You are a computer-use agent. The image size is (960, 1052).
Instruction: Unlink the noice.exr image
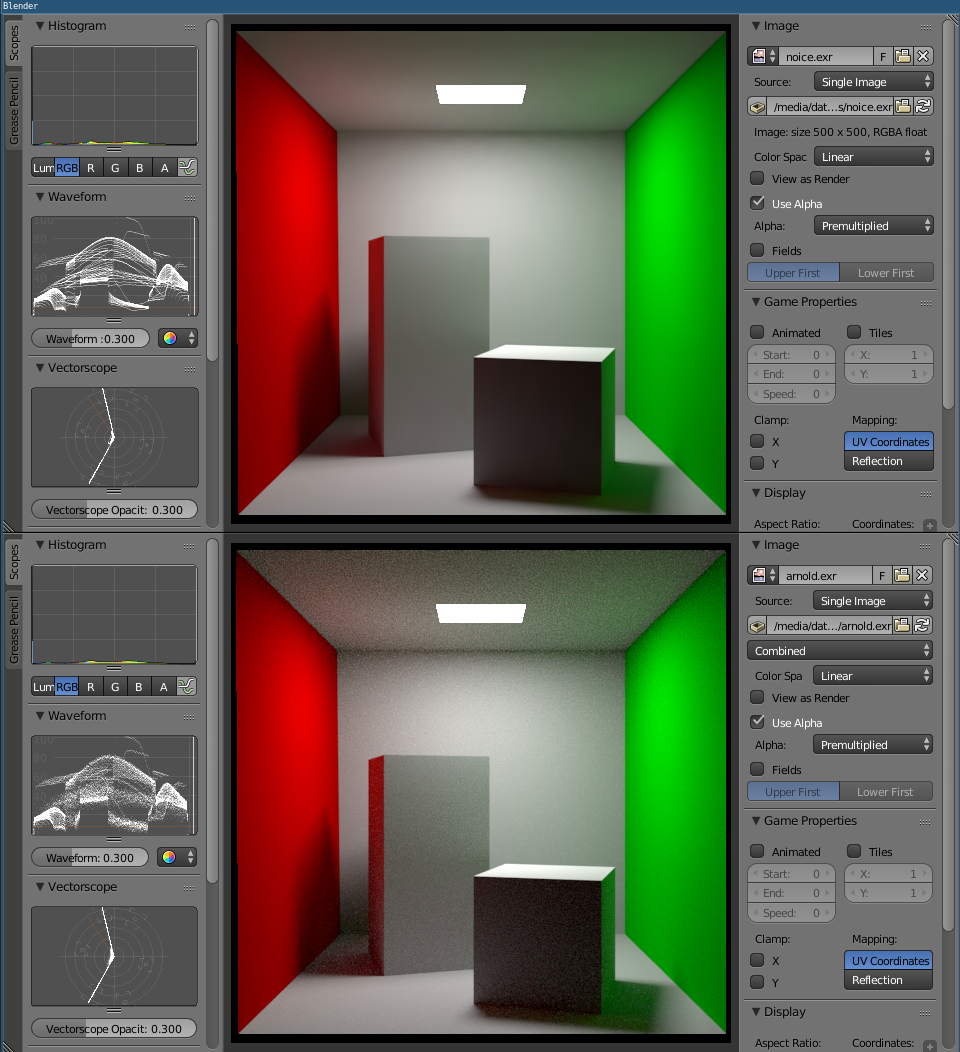click(921, 56)
